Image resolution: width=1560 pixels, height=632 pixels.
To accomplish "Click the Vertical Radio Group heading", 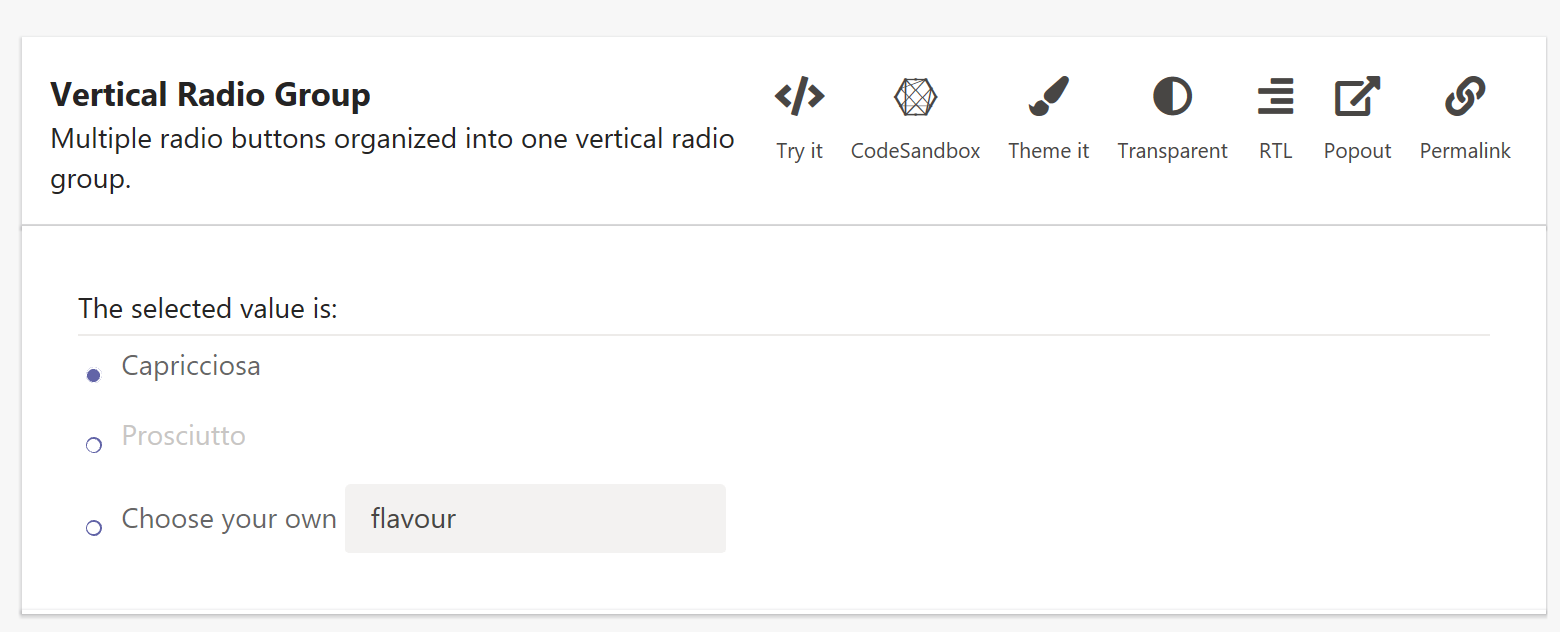I will pos(210,94).
